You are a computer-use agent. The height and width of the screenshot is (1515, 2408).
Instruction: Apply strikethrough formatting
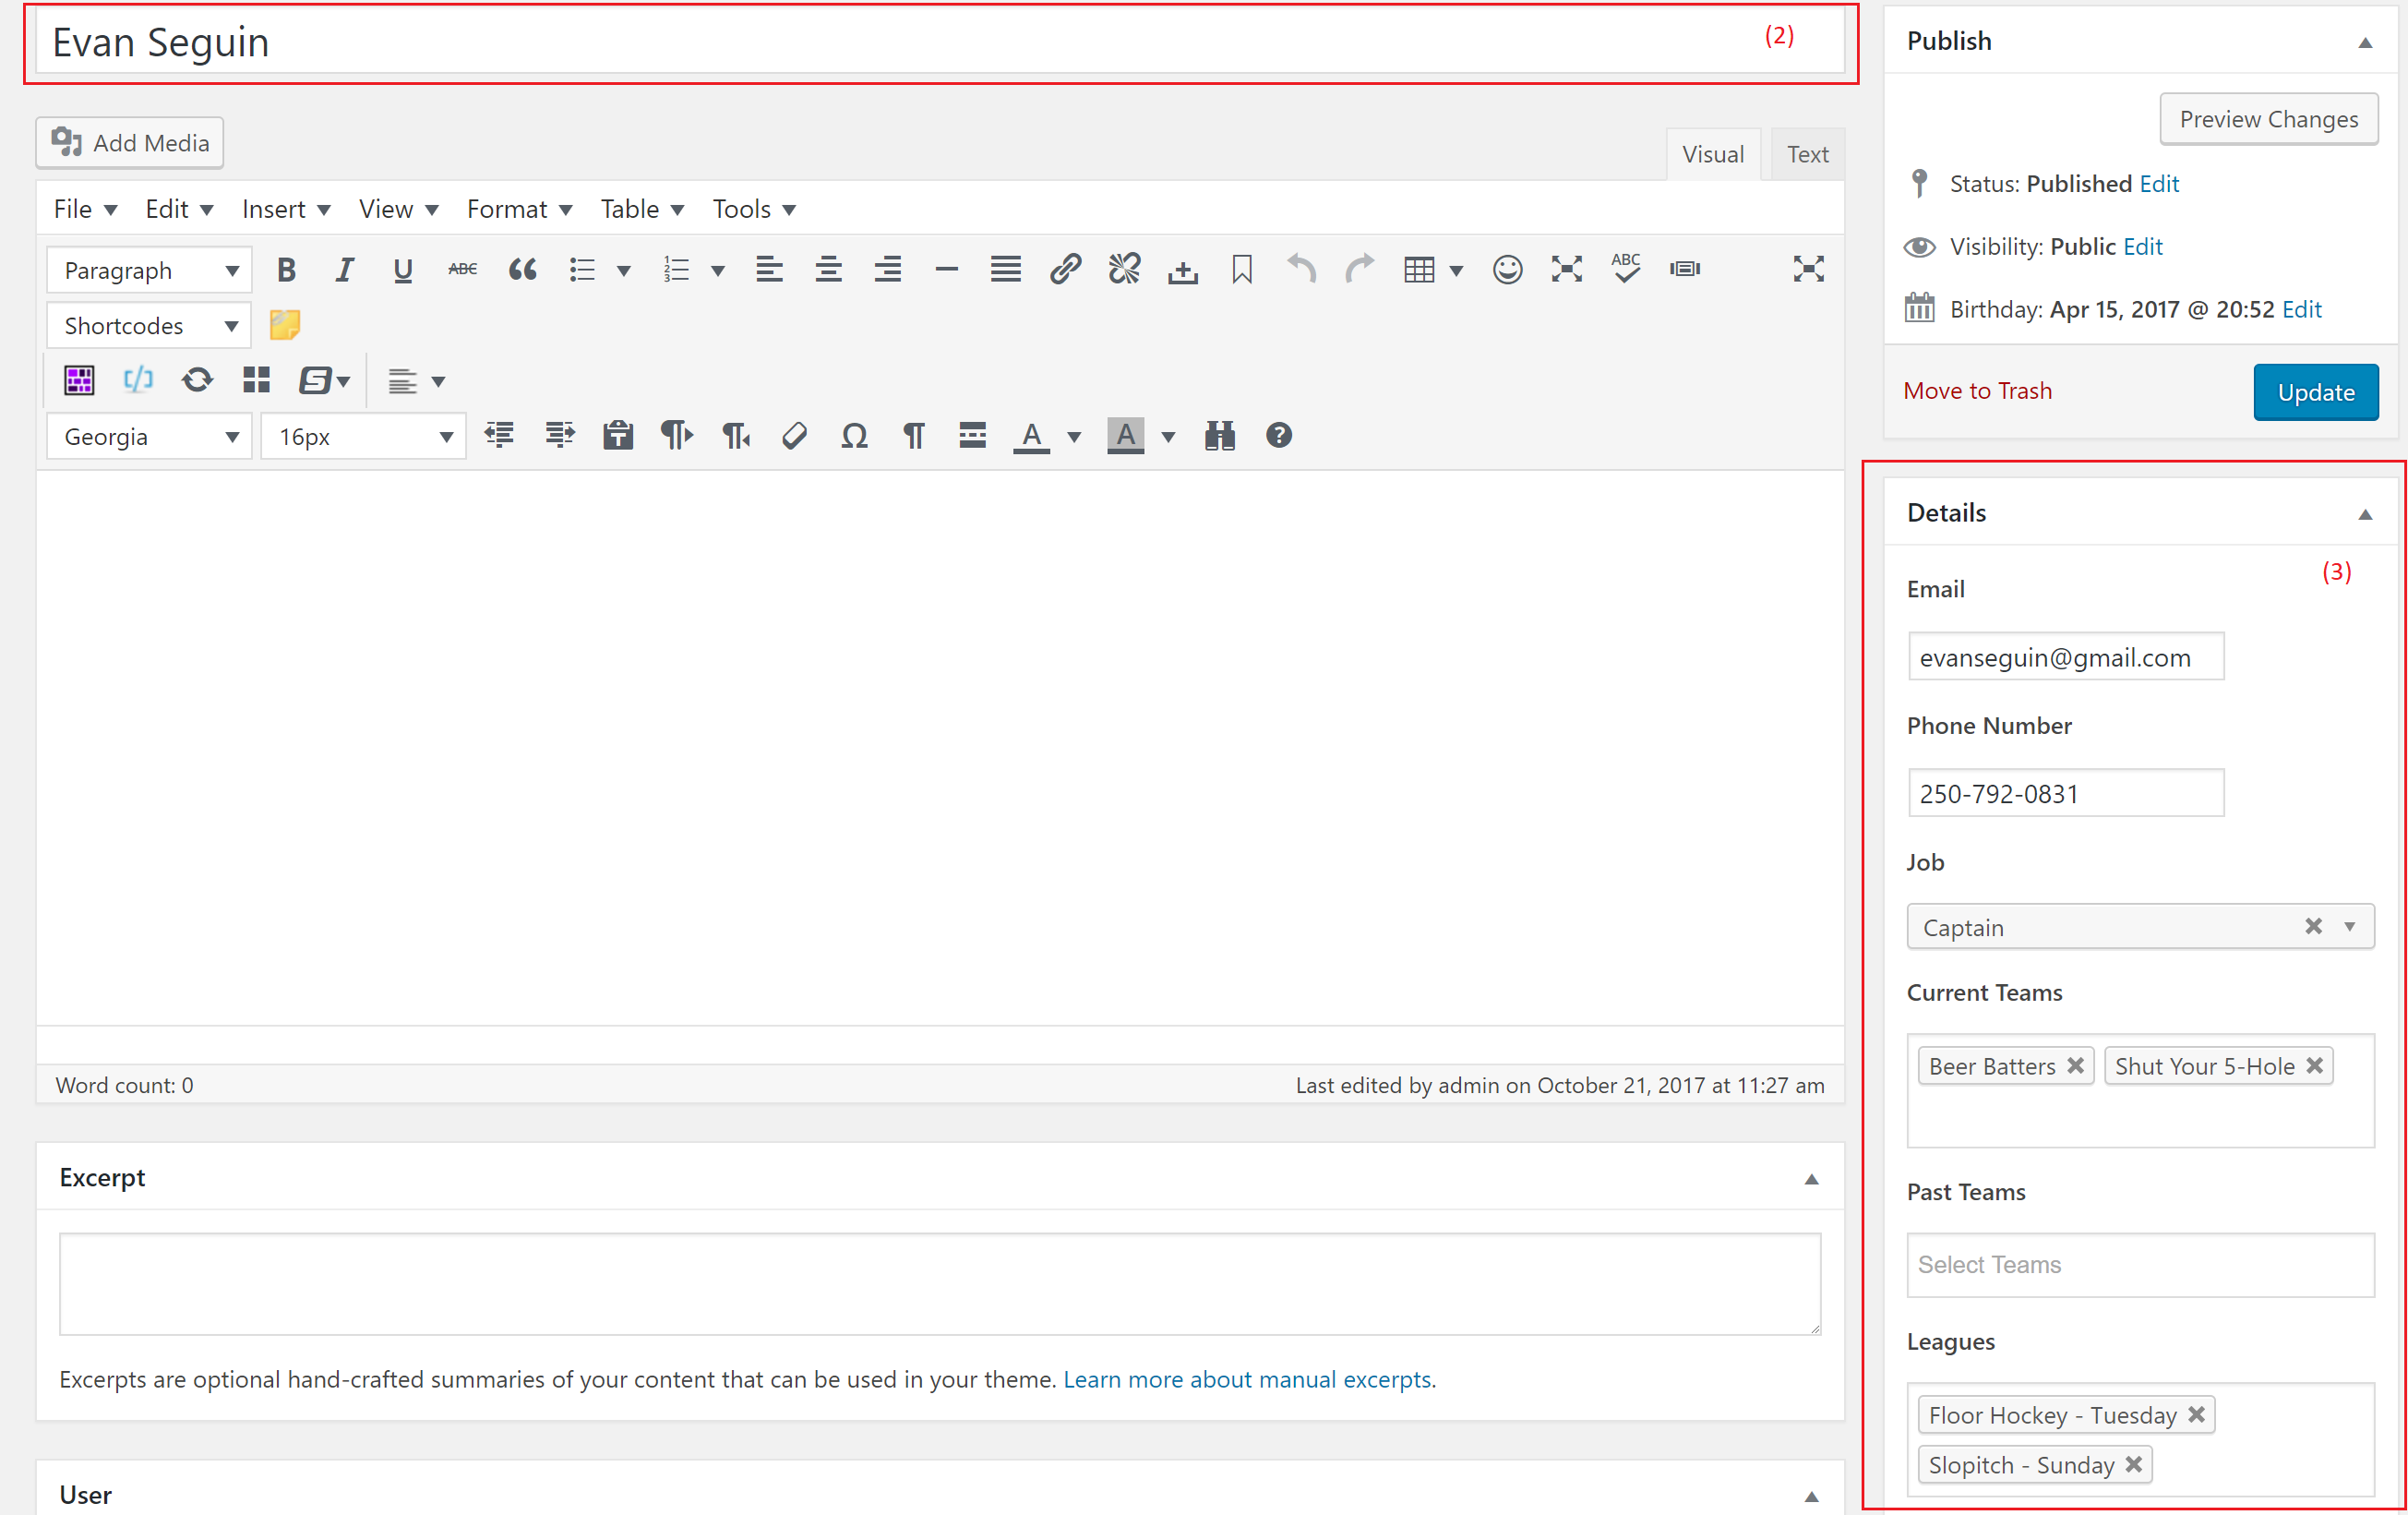[x=462, y=270]
